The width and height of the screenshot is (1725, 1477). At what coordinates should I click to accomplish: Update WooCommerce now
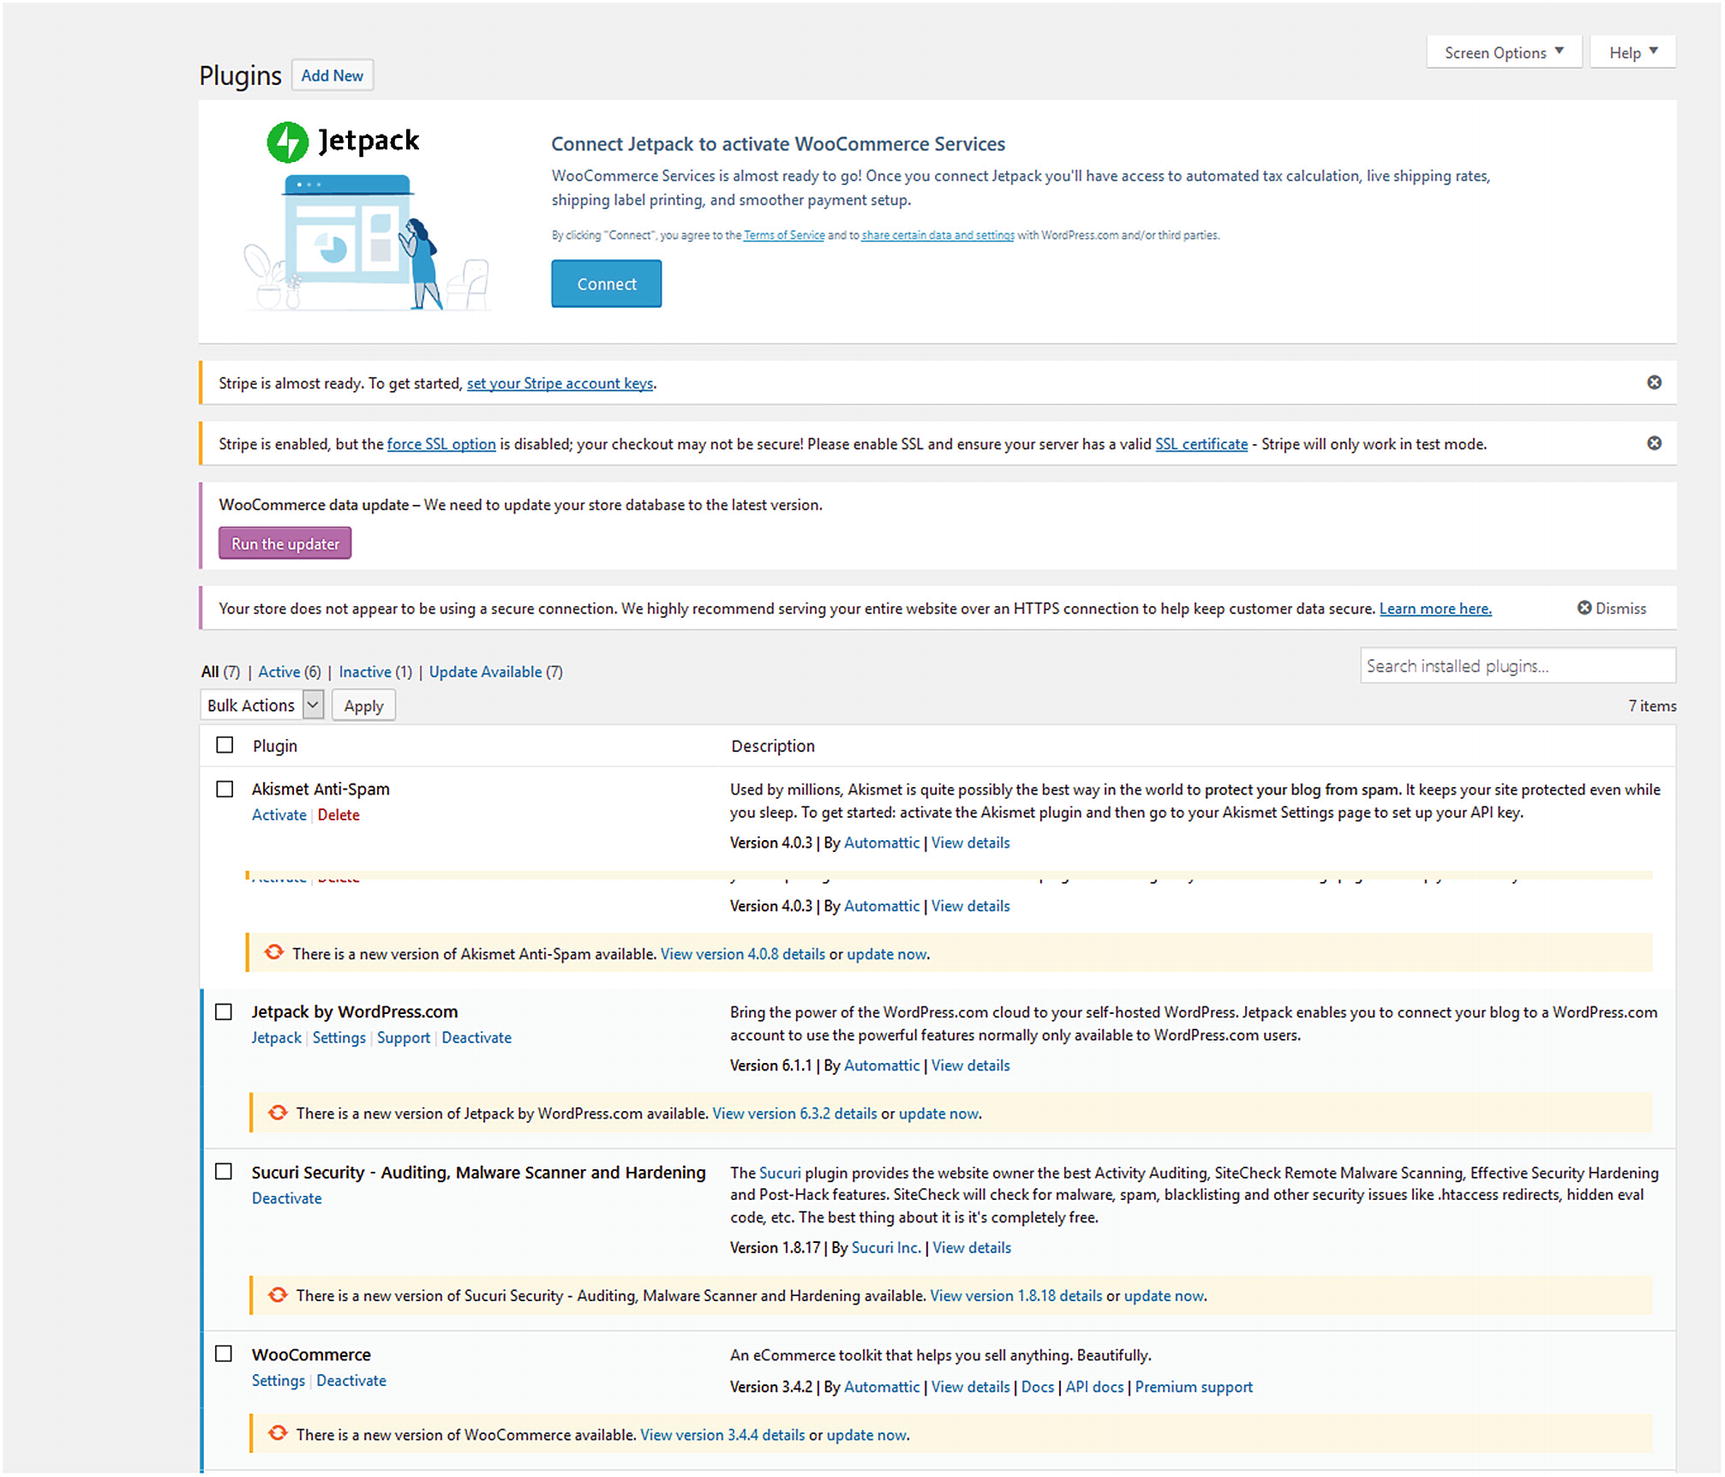point(867,1436)
